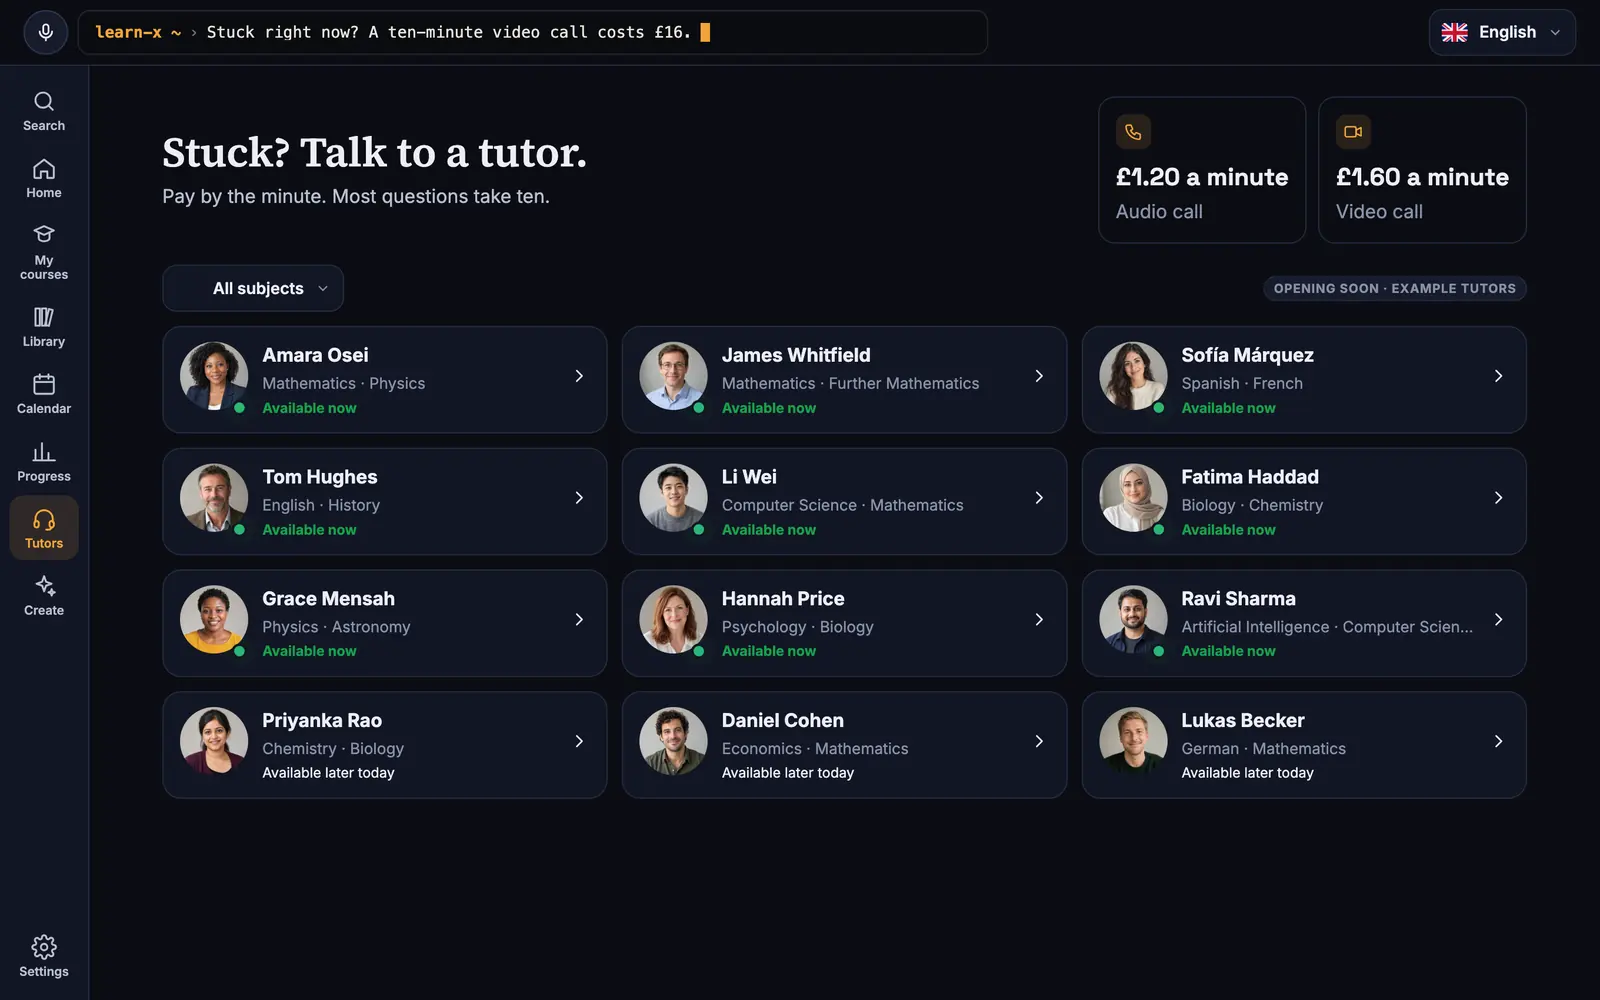Open the Library section
The image size is (1600, 1000).
point(44,327)
